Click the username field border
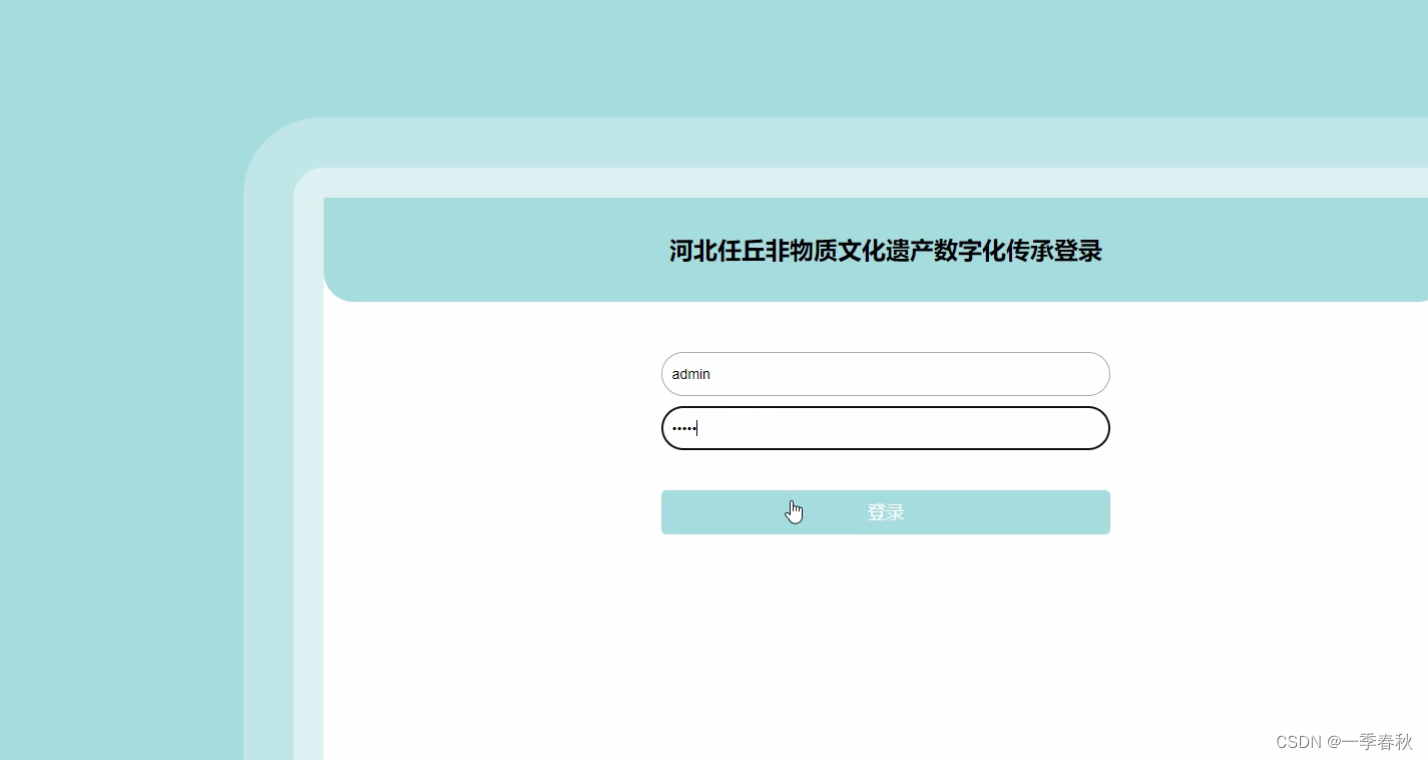This screenshot has width=1428, height=760. [x=885, y=352]
